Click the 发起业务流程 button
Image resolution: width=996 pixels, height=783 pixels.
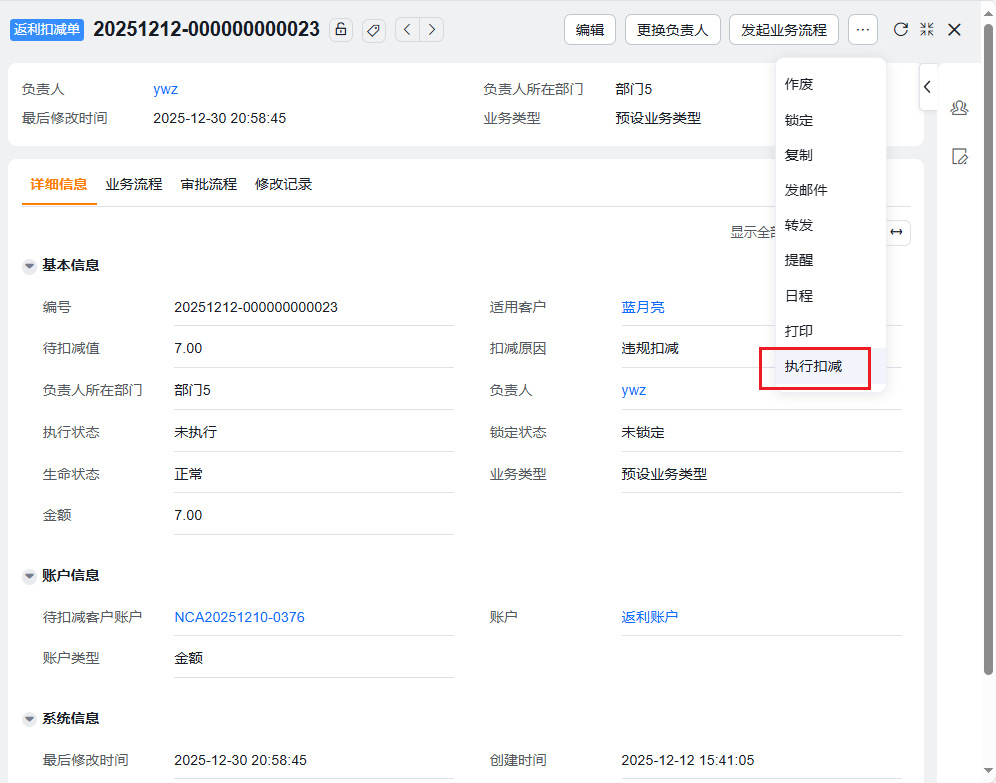(x=784, y=30)
